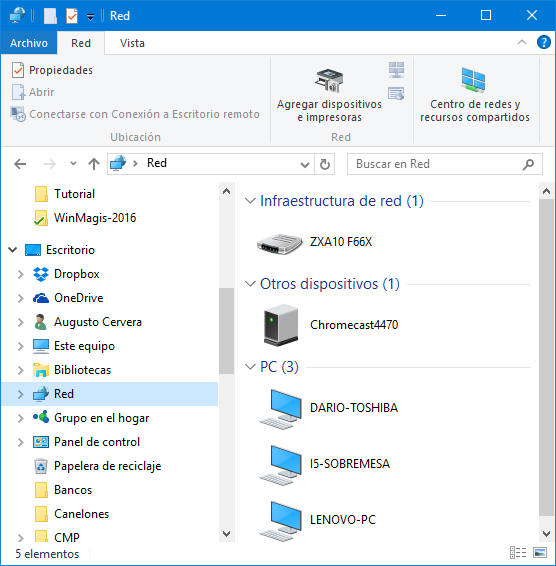Open the address bar history dropdown
The height and width of the screenshot is (566, 556).
pyautogui.click(x=305, y=165)
